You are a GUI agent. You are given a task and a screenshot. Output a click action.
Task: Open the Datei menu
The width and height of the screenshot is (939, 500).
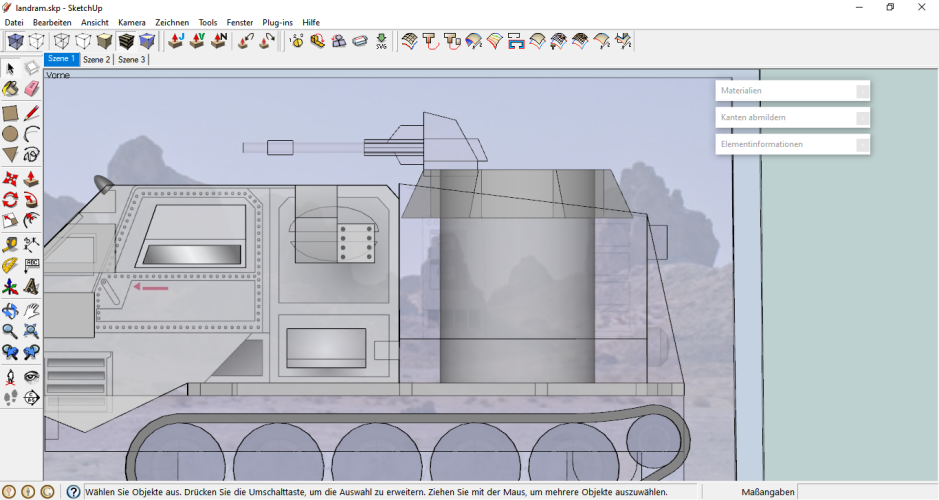pos(14,22)
